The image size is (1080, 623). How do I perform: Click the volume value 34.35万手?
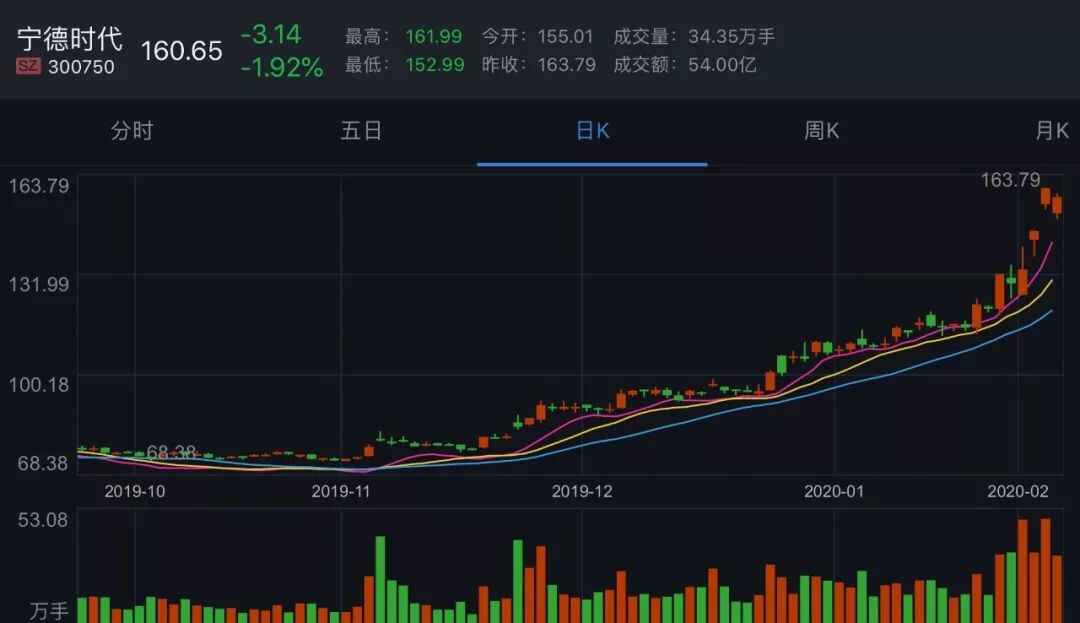pyautogui.click(x=731, y=36)
